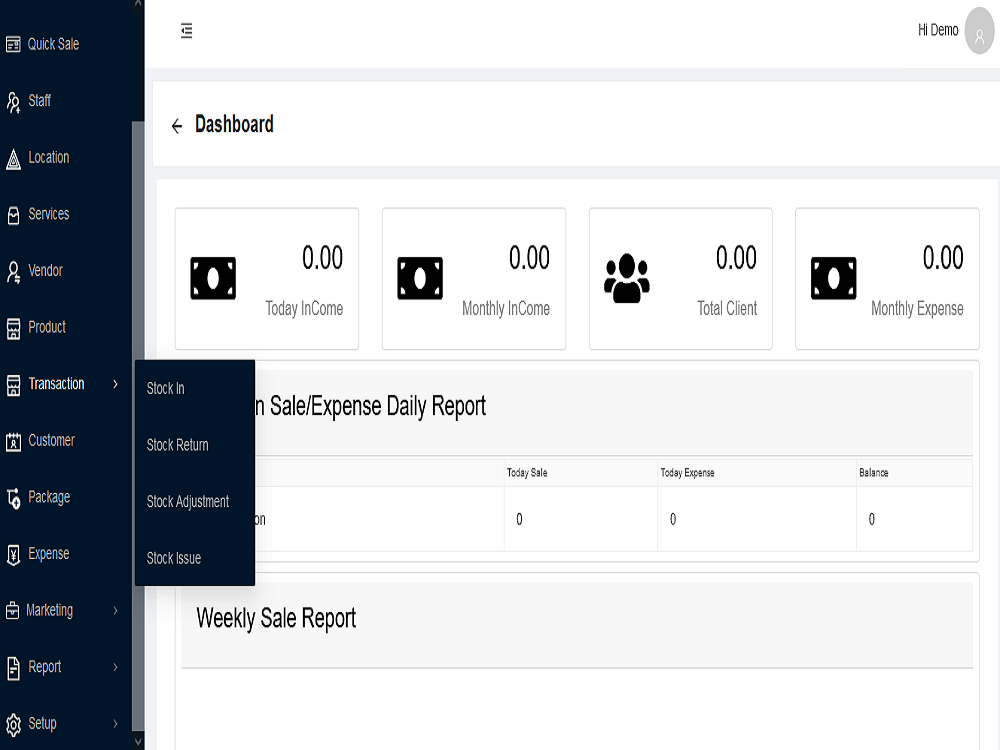The height and width of the screenshot is (750, 1000).
Task: Expand the Setup submenu chevron
Action: 115,724
